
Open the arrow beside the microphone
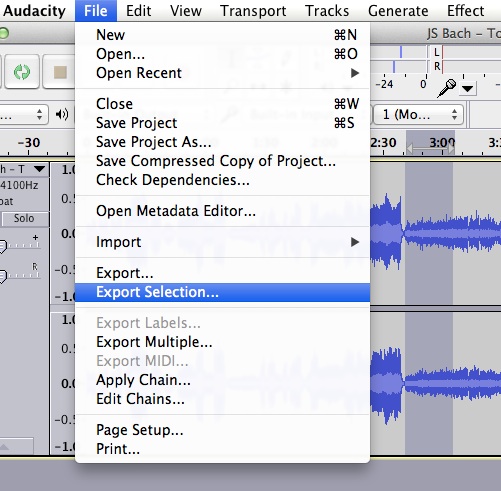click(468, 89)
